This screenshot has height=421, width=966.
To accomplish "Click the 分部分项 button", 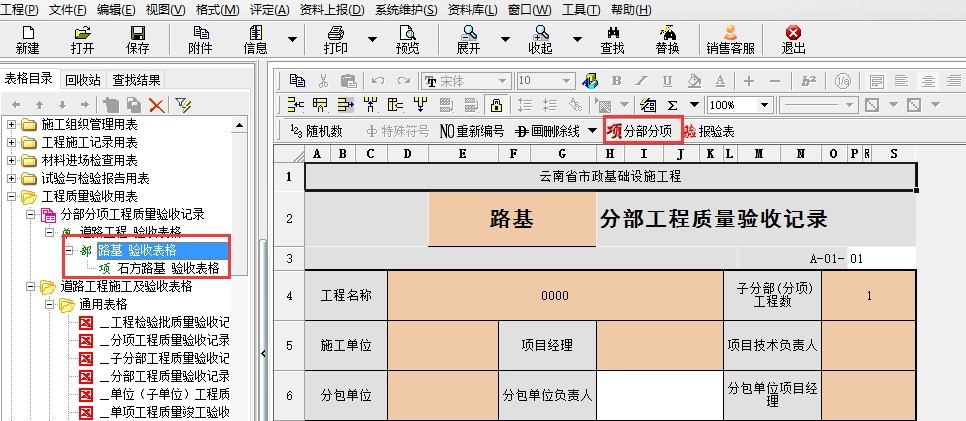I will point(643,130).
